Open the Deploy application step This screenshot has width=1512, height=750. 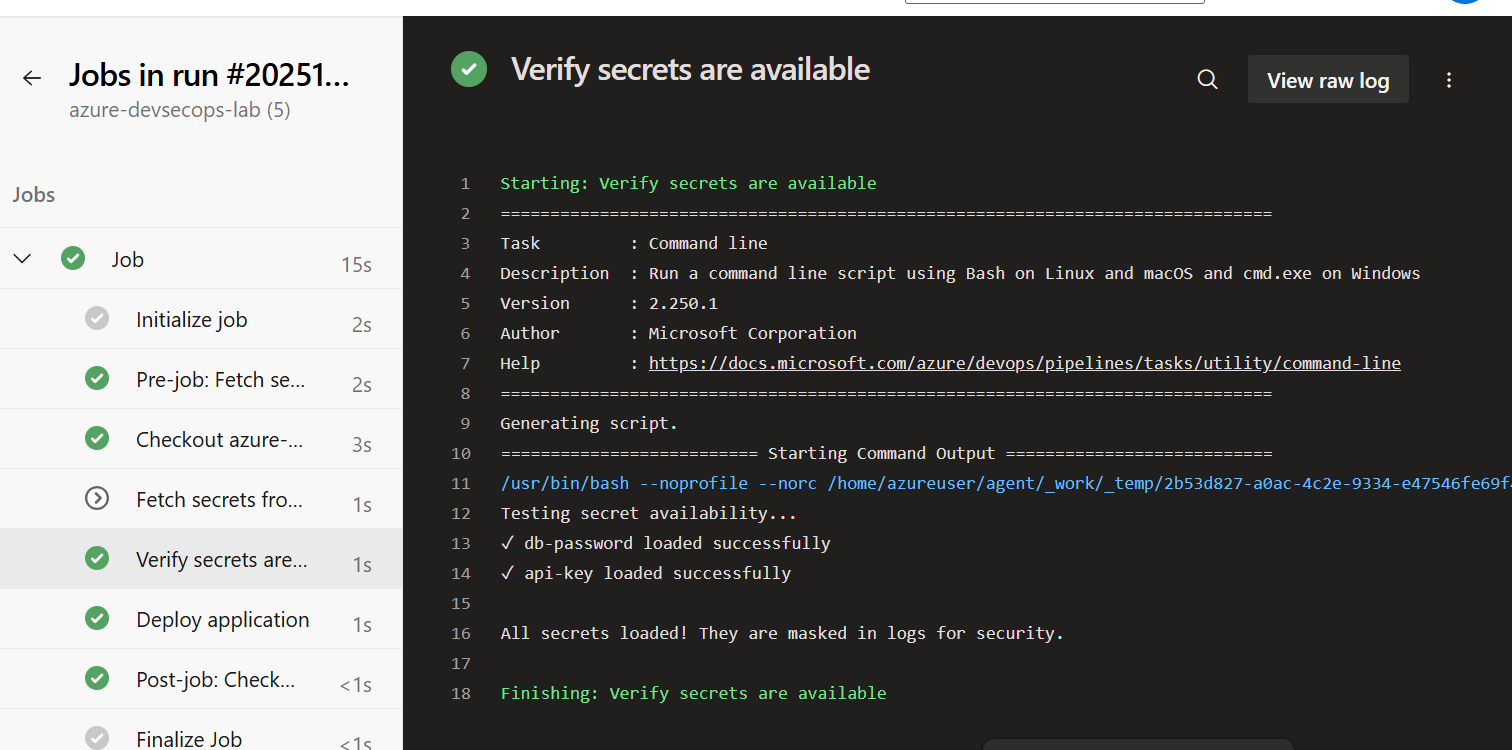coord(222,620)
